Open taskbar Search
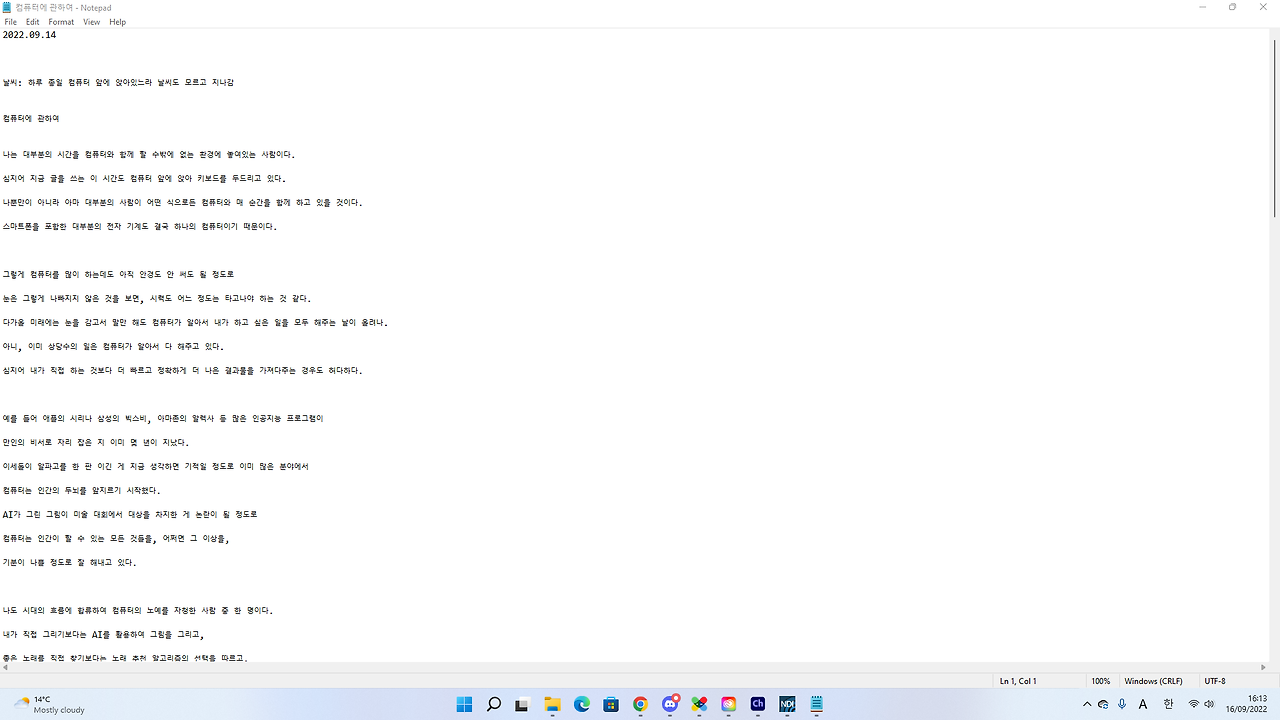The image size is (1280, 720). 493,704
